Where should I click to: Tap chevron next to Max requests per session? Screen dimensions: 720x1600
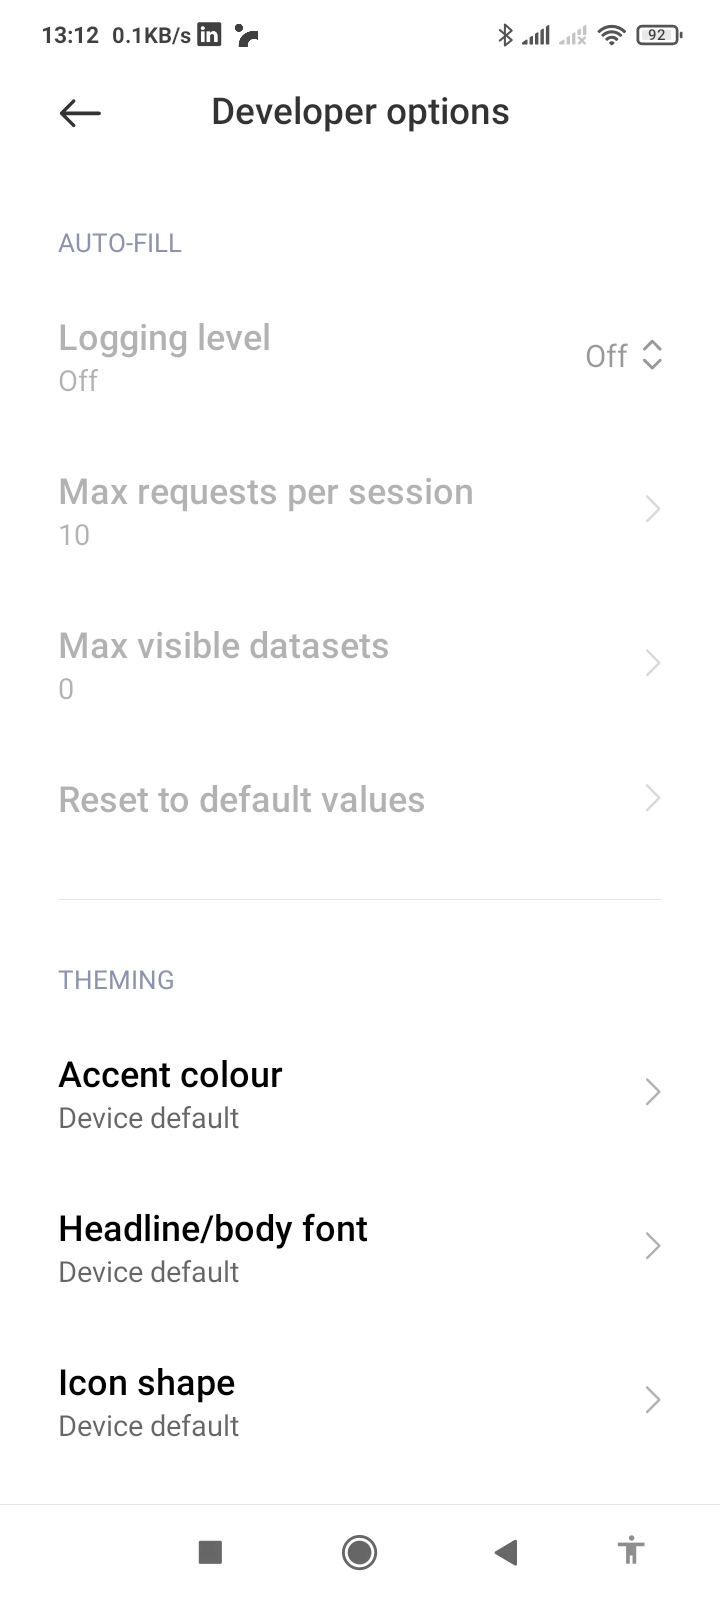pos(652,510)
